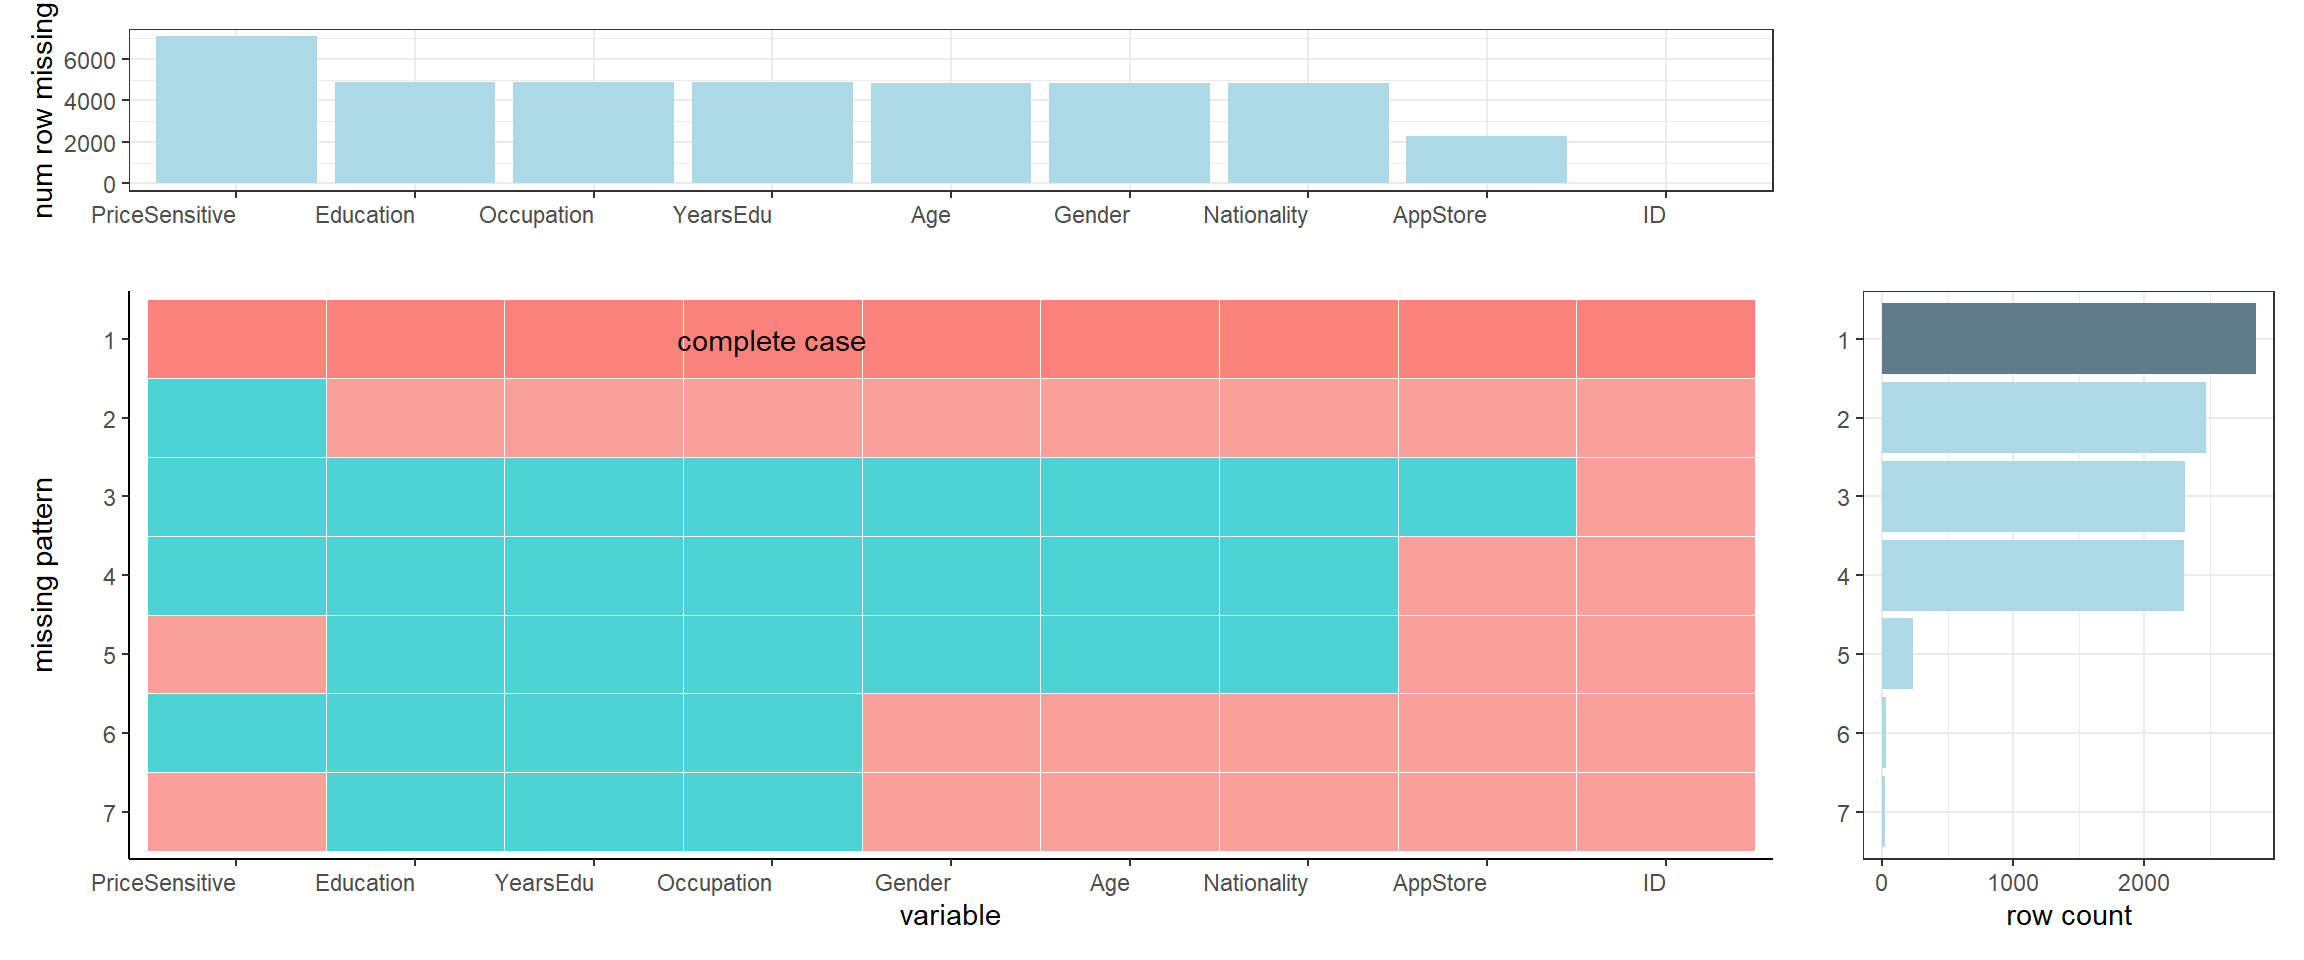Viewport: 2304px width, 960px height.
Task: Click the "row count" axis title
Action: pos(2068,916)
